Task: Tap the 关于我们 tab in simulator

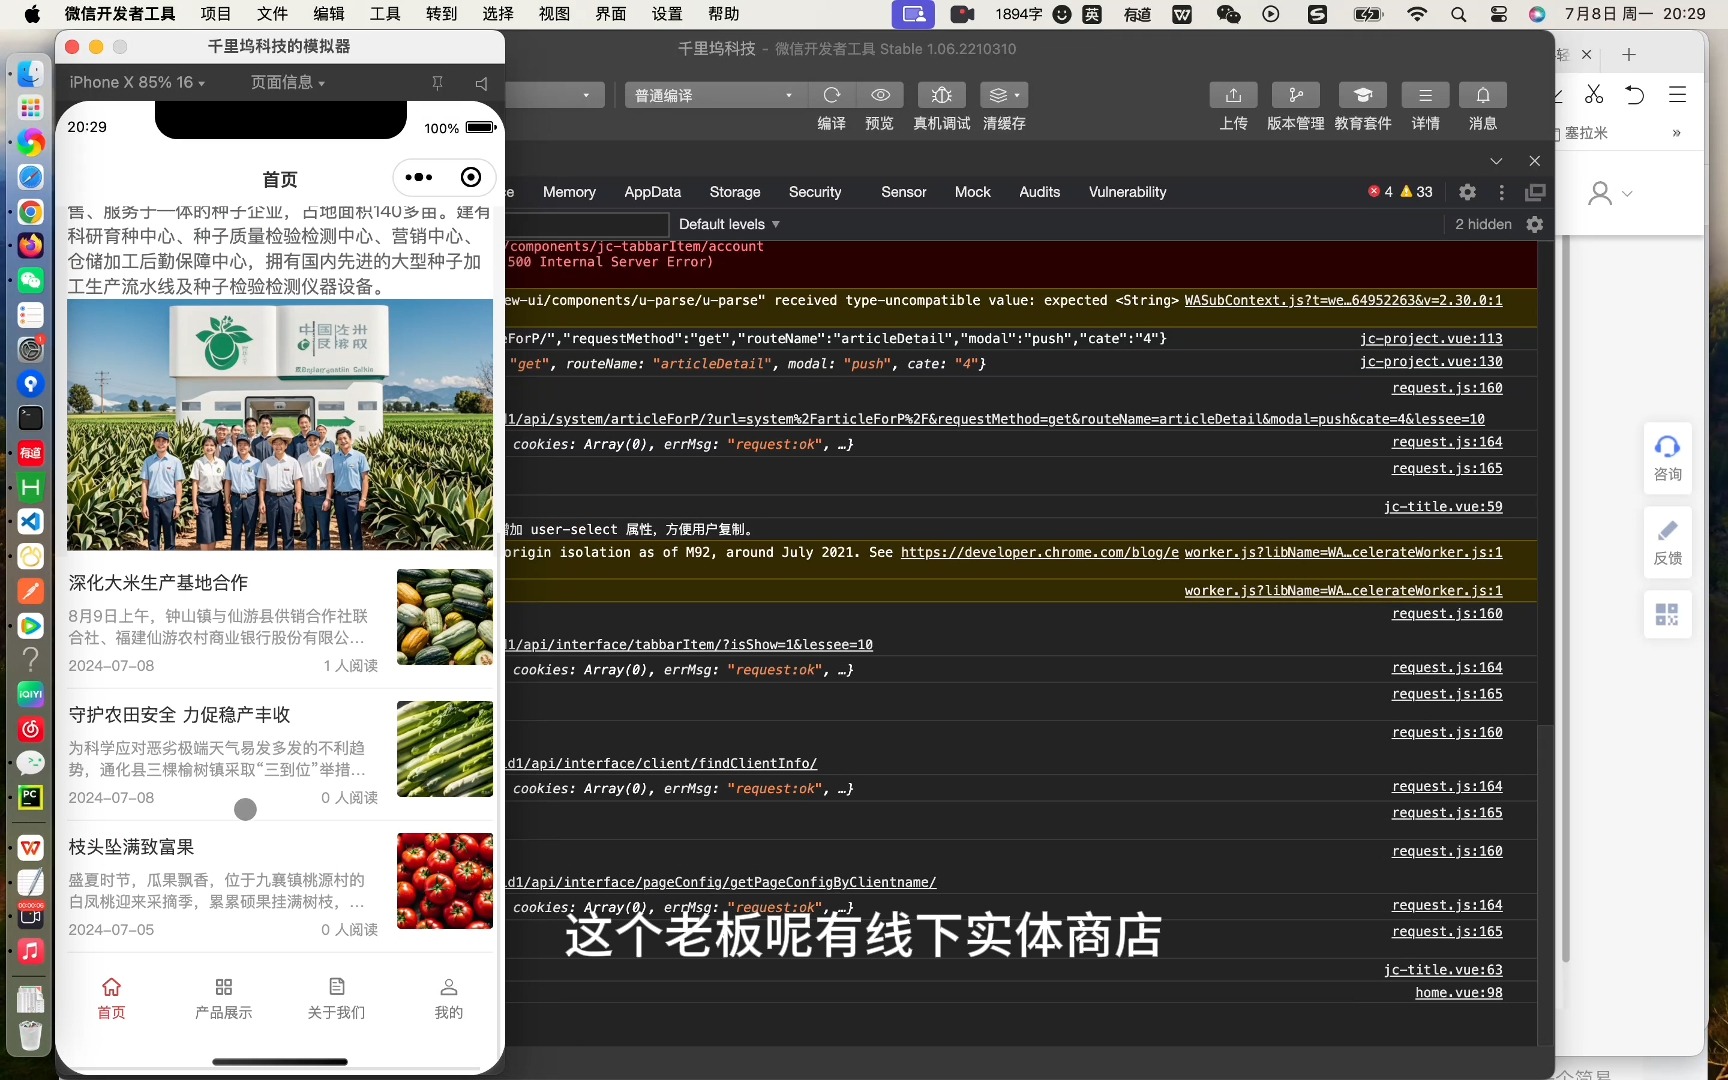Action: click(x=337, y=999)
